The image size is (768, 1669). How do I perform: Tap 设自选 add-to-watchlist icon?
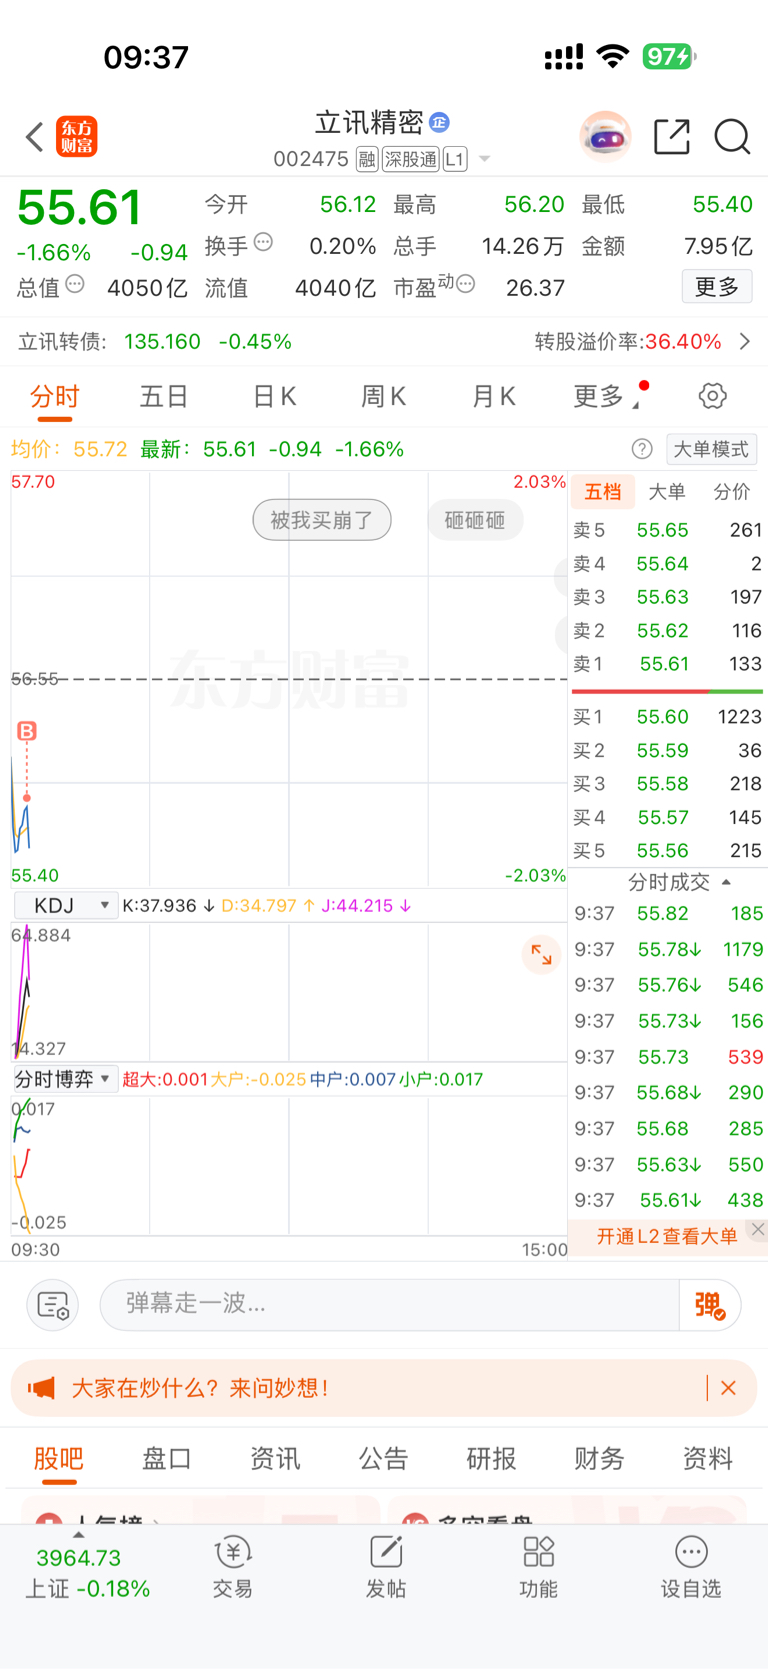click(691, 1567)
